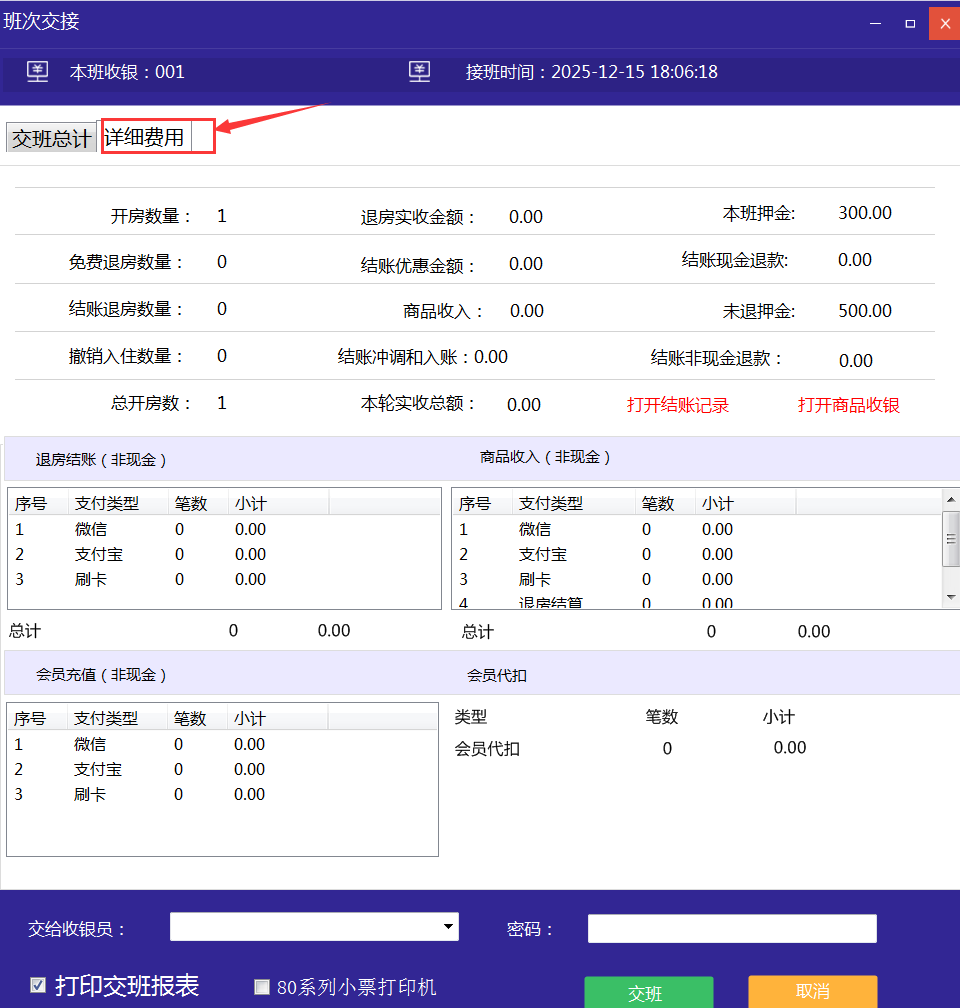Open the 交给收银员 dropdown list
Screen dimensions: 960x1008
click(447, 928)
